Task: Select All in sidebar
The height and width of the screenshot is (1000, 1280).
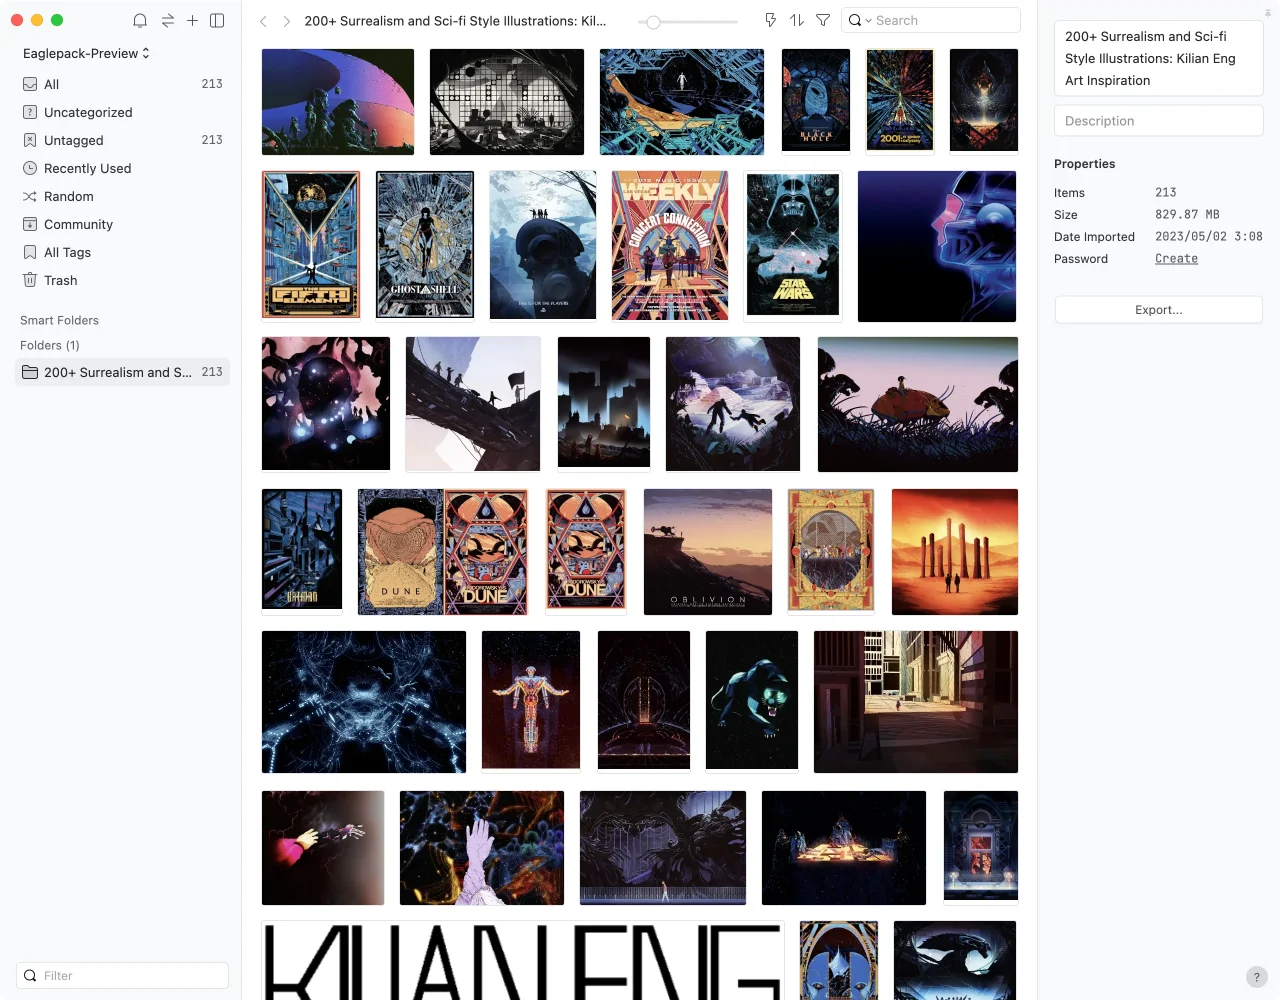Action: tap(122, 84)
